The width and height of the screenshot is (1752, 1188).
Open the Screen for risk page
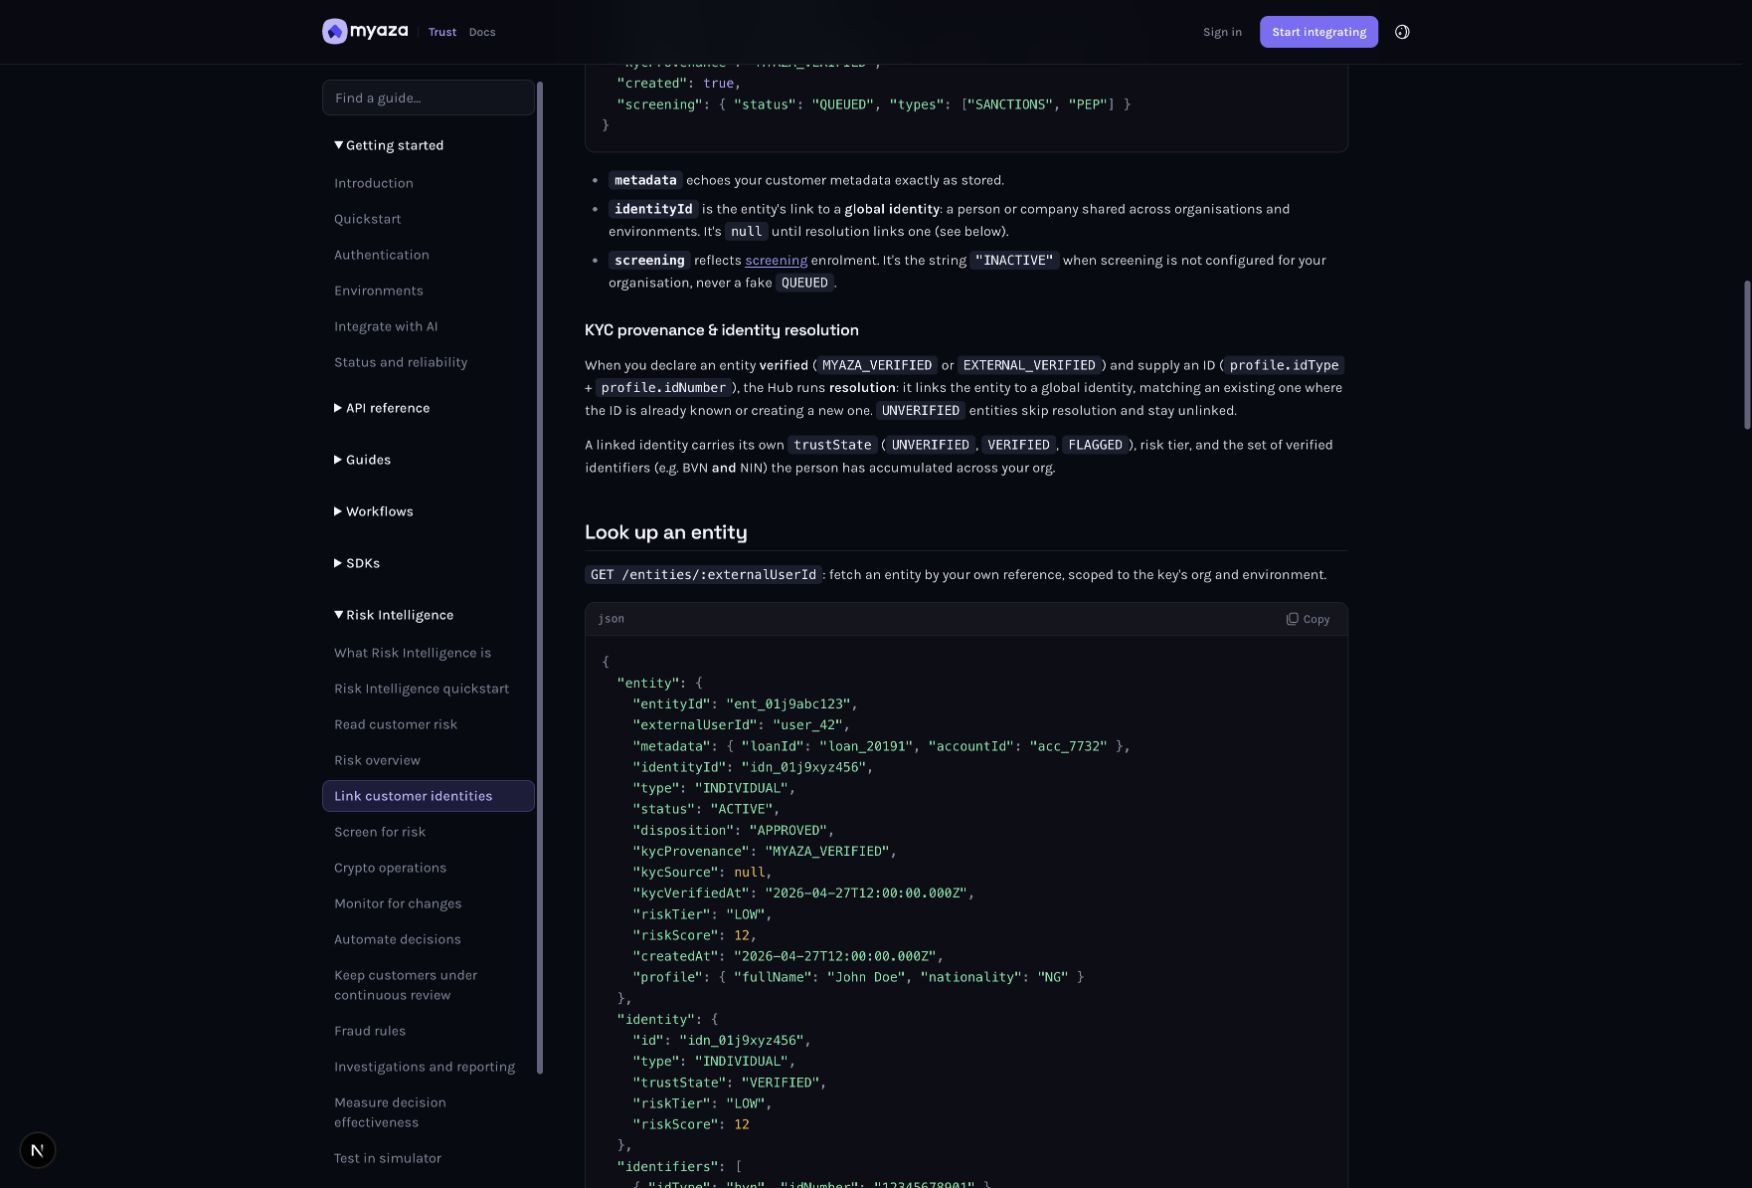point(380,832)
